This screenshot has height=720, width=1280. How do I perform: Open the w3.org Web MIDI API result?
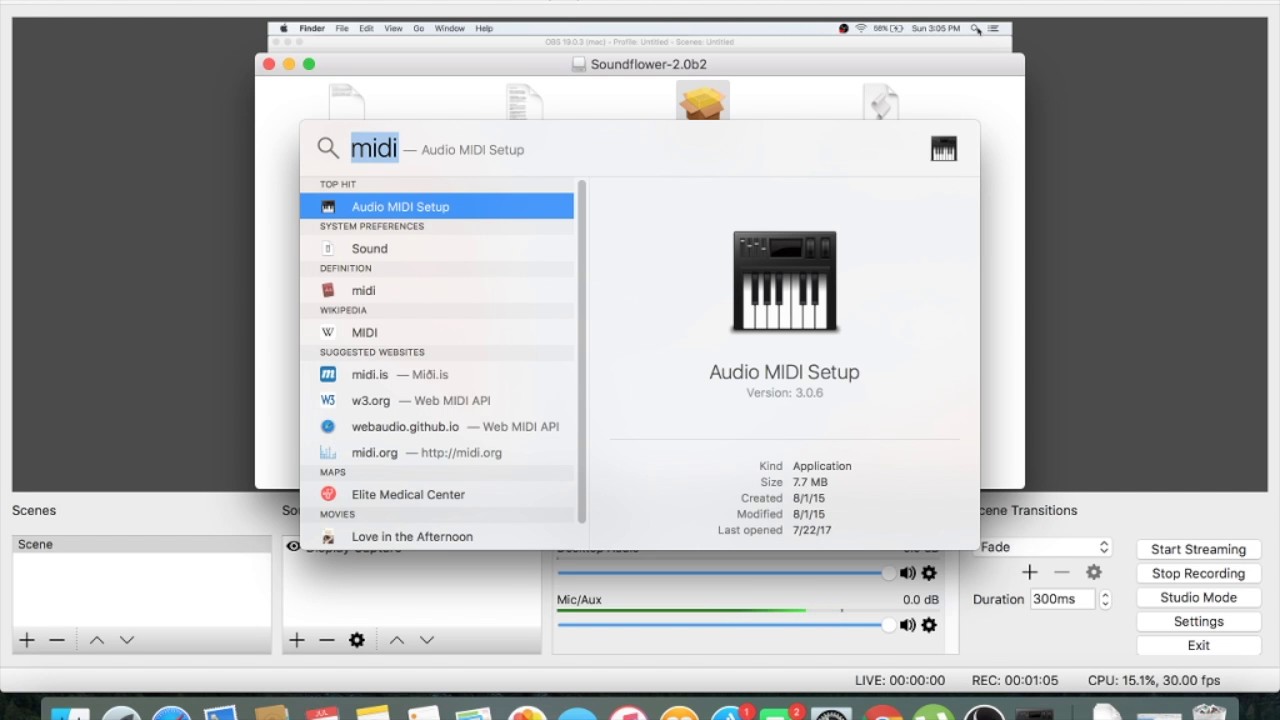click(x=437, y=400)
